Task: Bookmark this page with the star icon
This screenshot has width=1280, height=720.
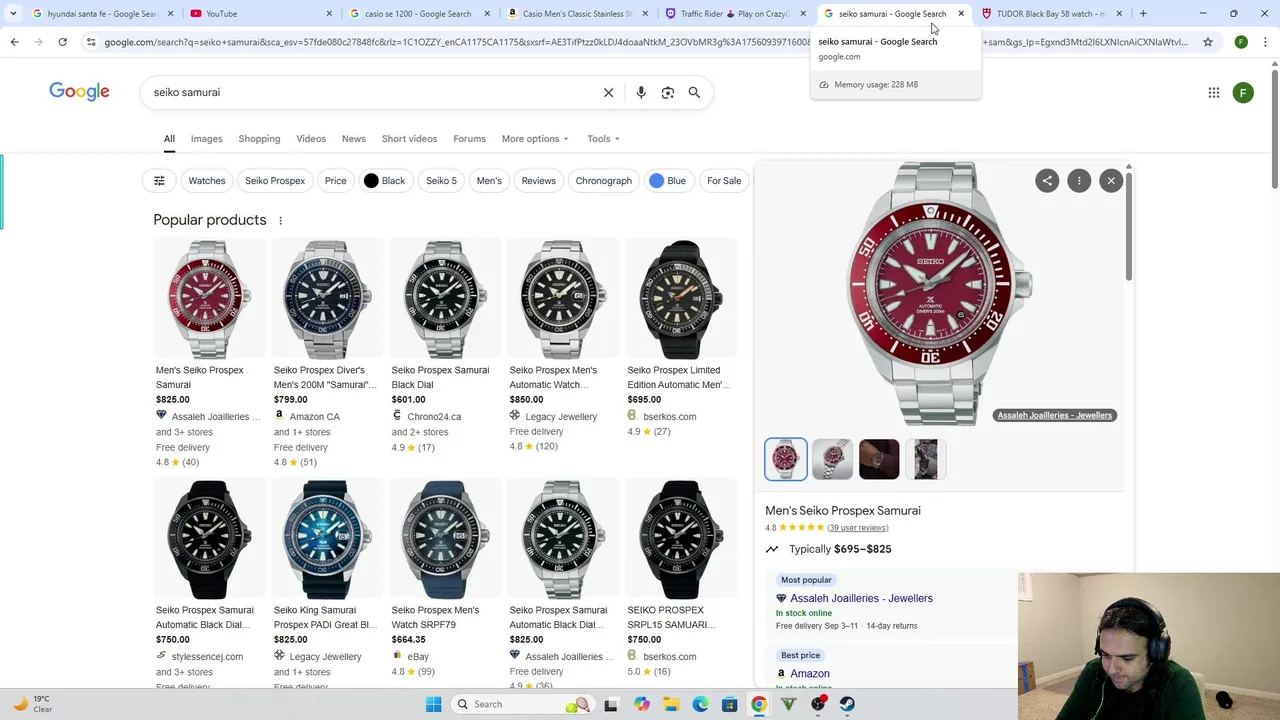Action: (x=1208, y=42)
